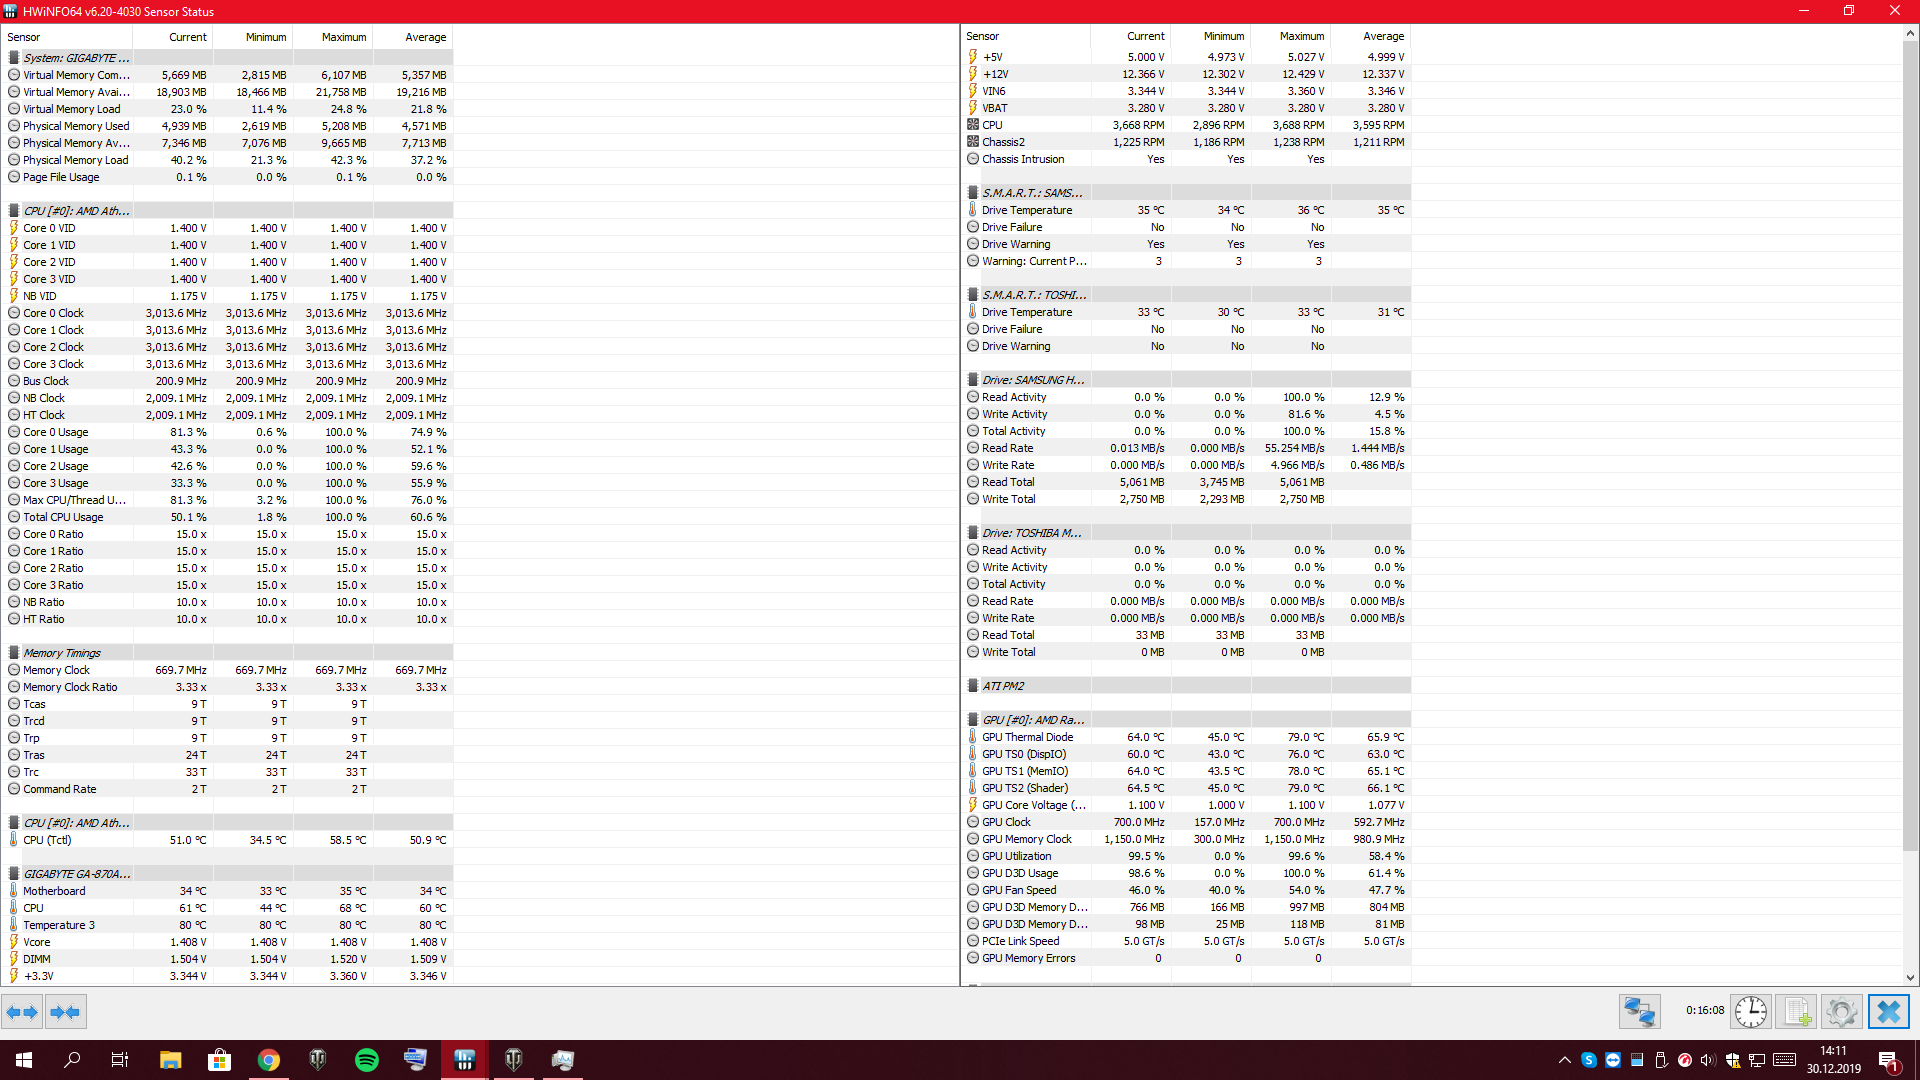
Task: Close sensors with the blue X button
Action: click(x=1888, y=1012)
